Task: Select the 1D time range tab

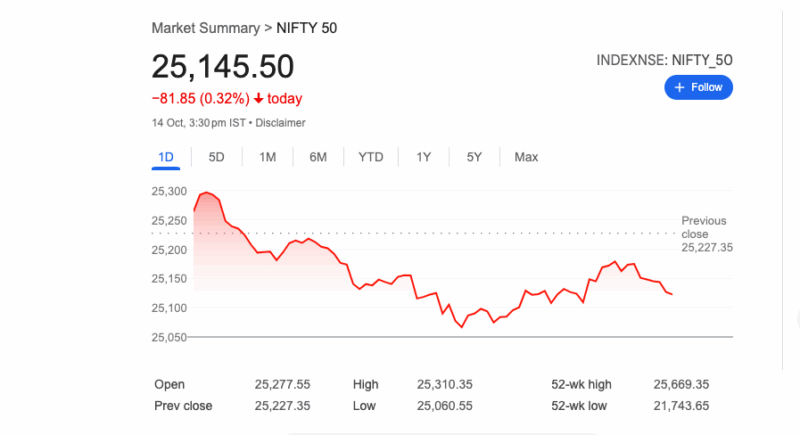Action: (166, 157)
